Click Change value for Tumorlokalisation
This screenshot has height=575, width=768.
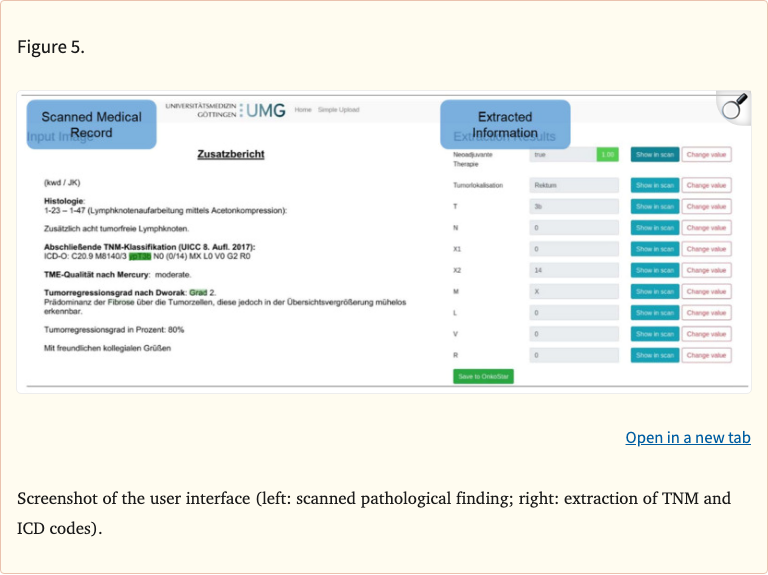tap(706, 185)
